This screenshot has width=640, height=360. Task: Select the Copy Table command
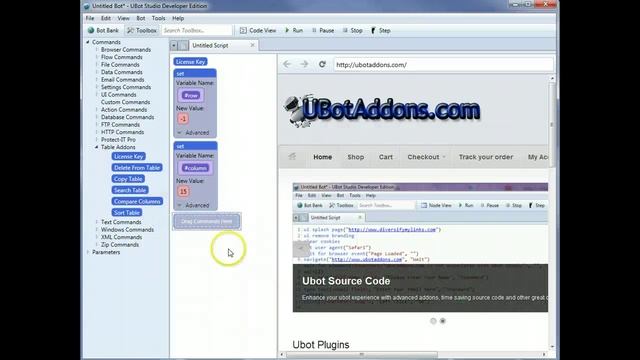coord(128,179)
